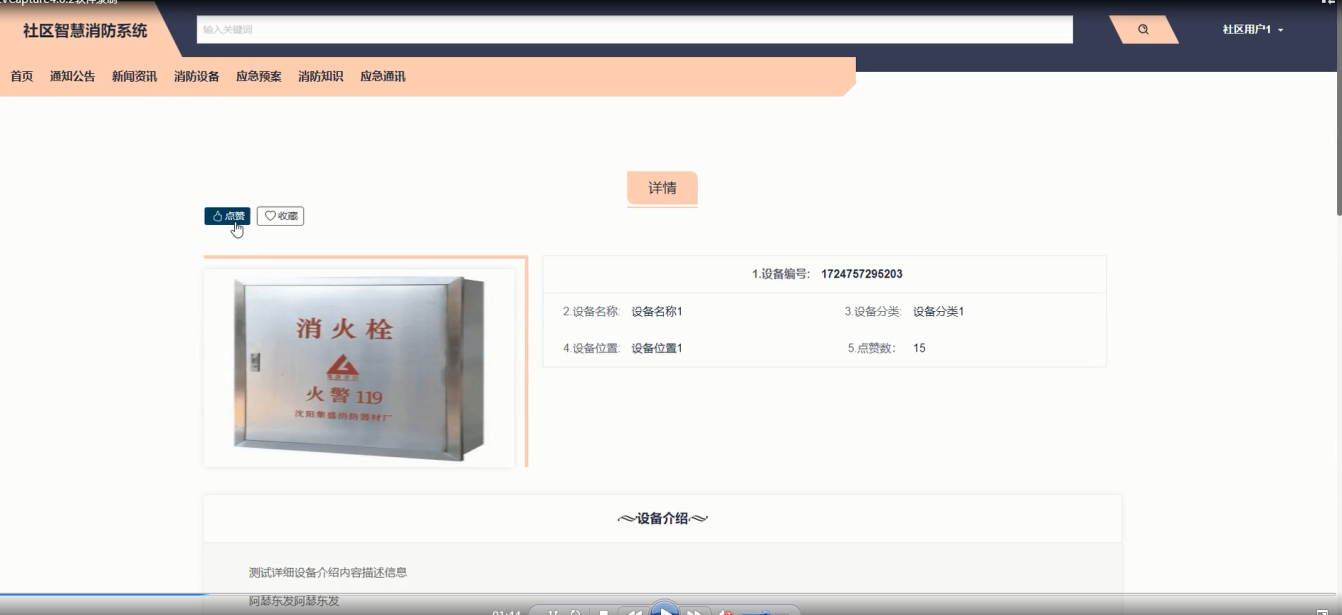Go to 首页 in navigation
The width and height of the screenshot is (1342, 615).
click(x=22, y=76)
